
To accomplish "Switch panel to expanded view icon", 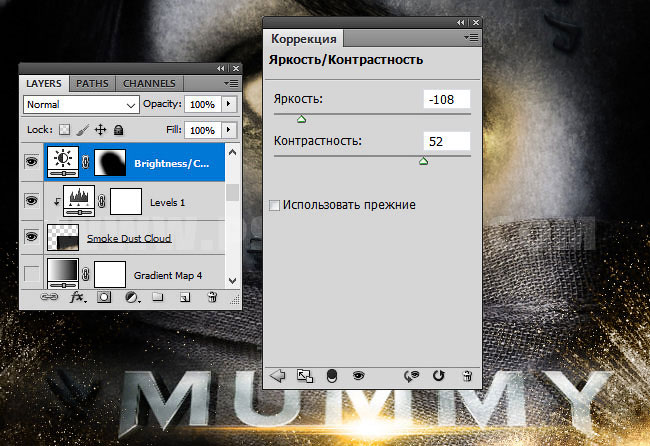I will coord(305,376).
